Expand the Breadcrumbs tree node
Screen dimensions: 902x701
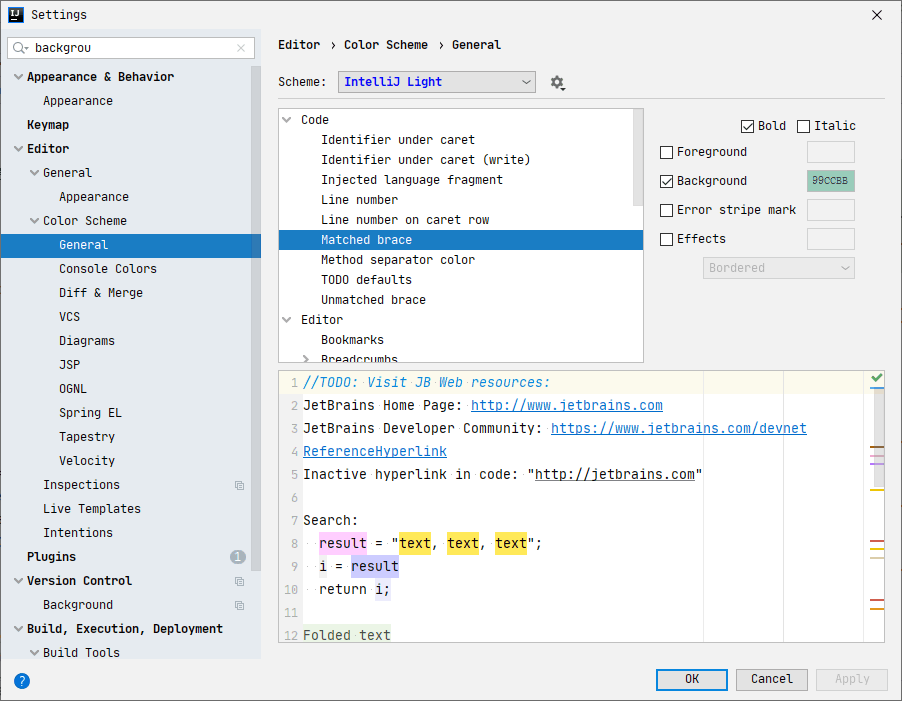306,359
